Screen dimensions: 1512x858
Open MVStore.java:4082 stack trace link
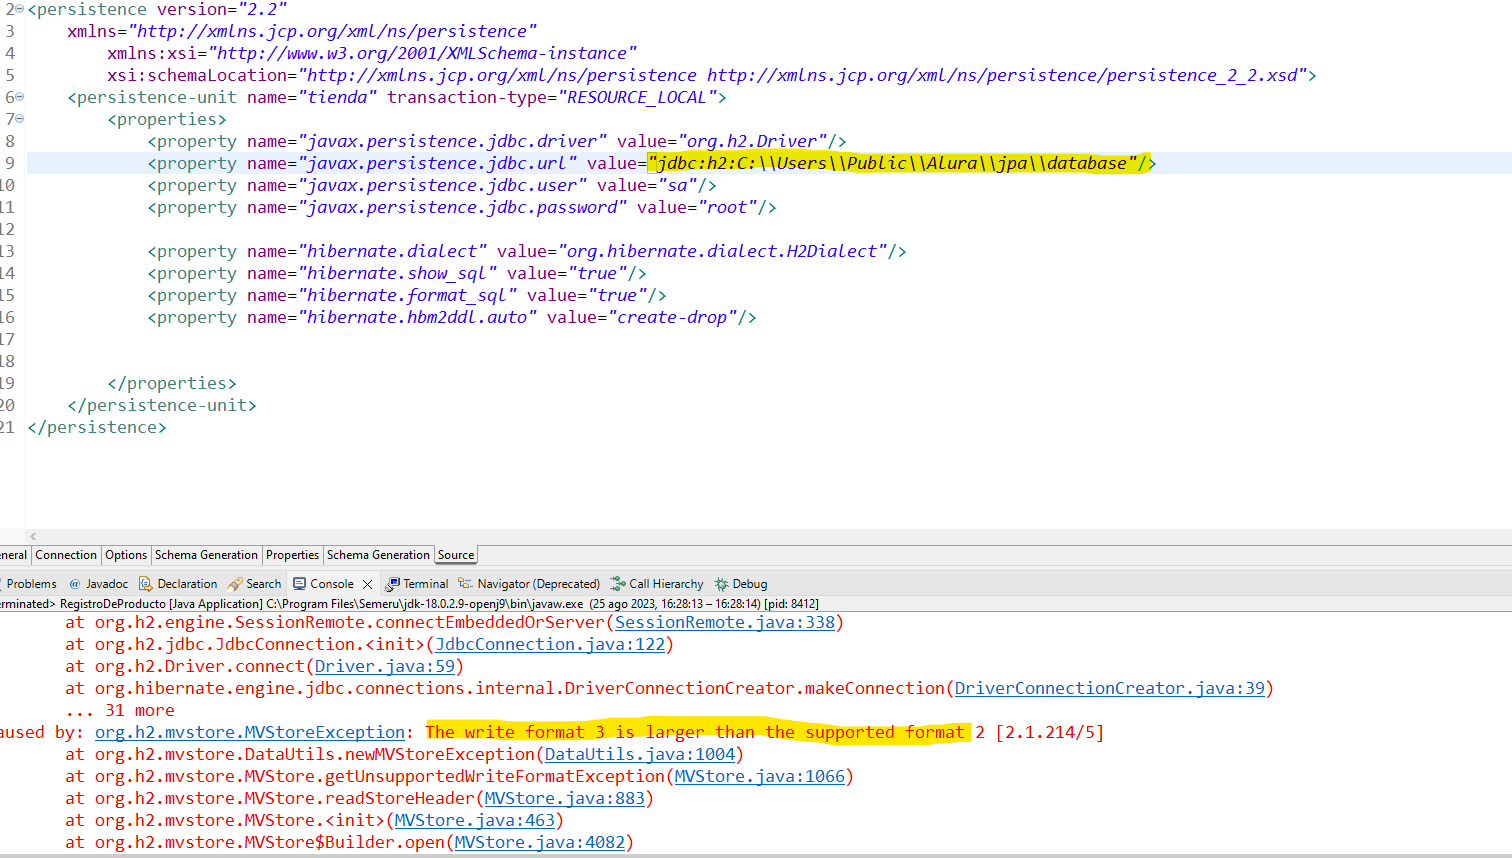coord(540,842)
